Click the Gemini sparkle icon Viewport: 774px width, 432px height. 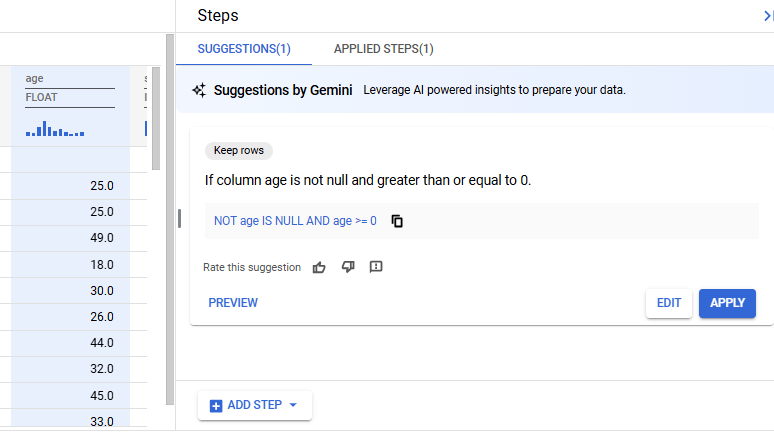point(199,90)
